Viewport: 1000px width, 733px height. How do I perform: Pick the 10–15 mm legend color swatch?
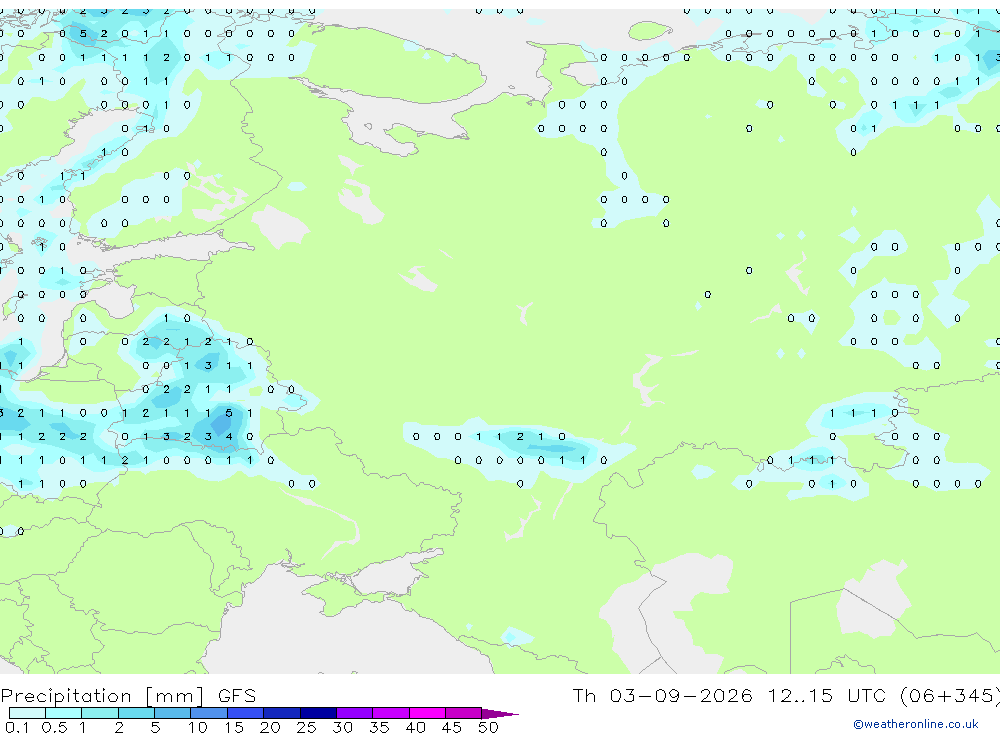[x=209, y=713]
